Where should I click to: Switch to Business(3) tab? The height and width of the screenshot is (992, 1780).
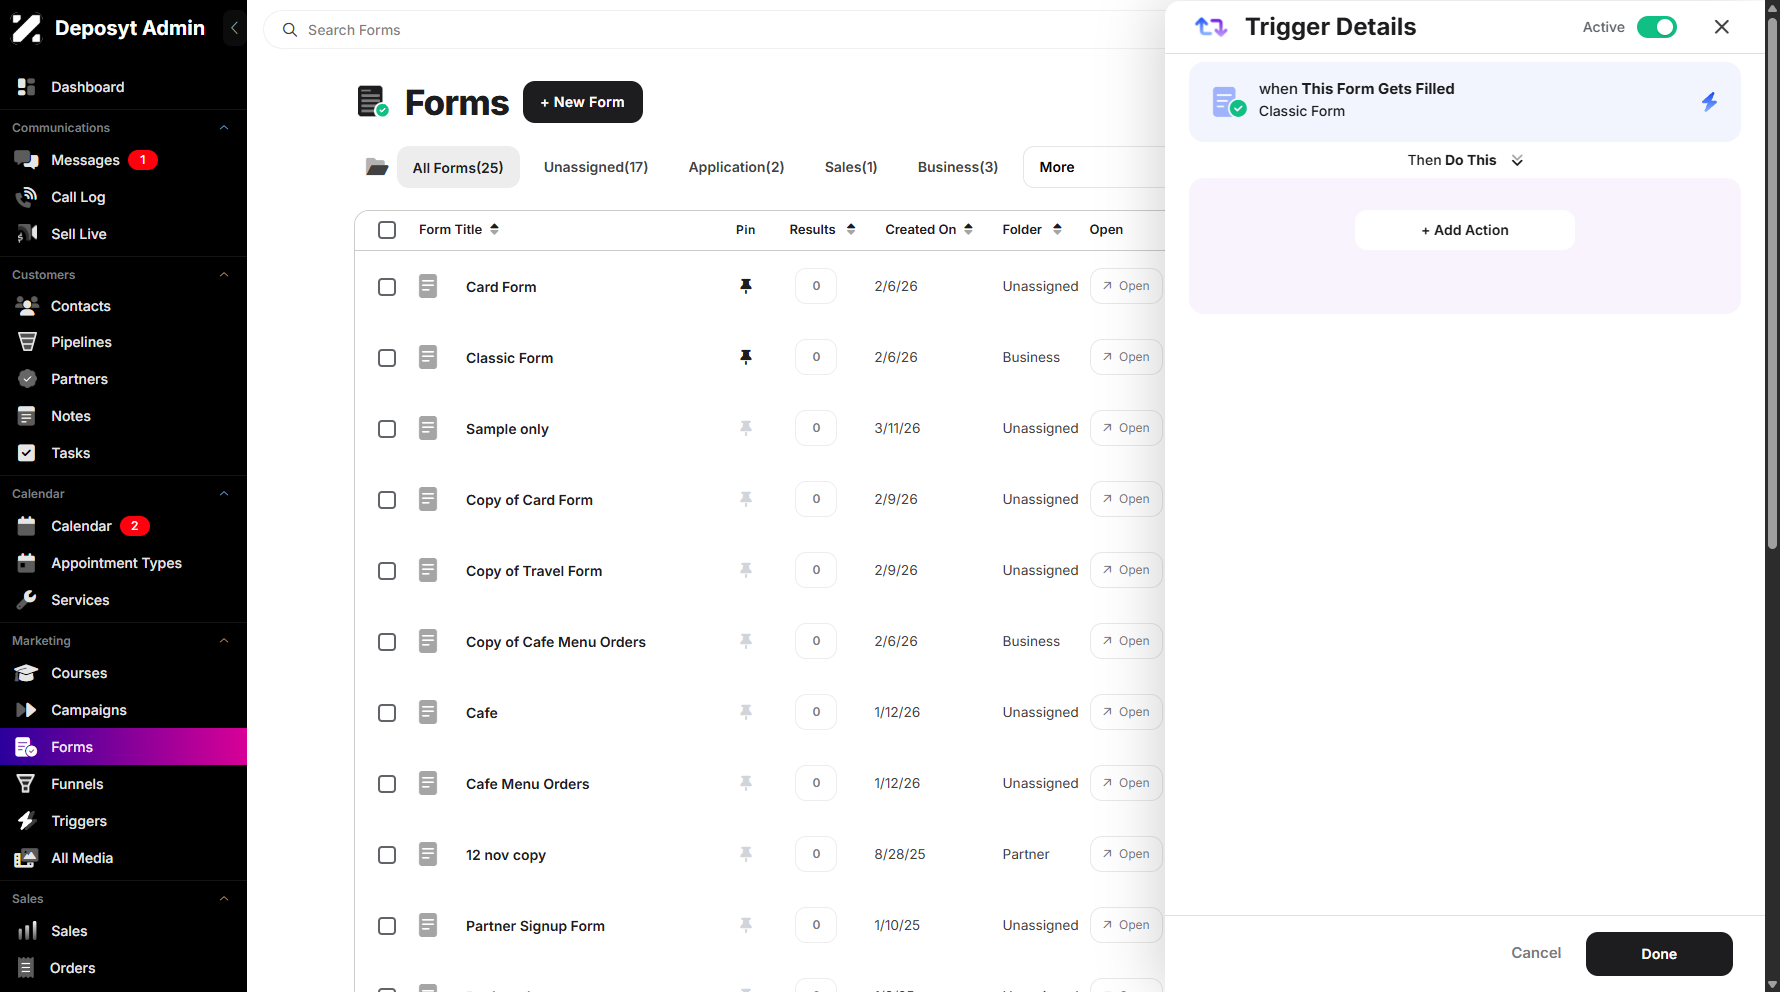958,167
